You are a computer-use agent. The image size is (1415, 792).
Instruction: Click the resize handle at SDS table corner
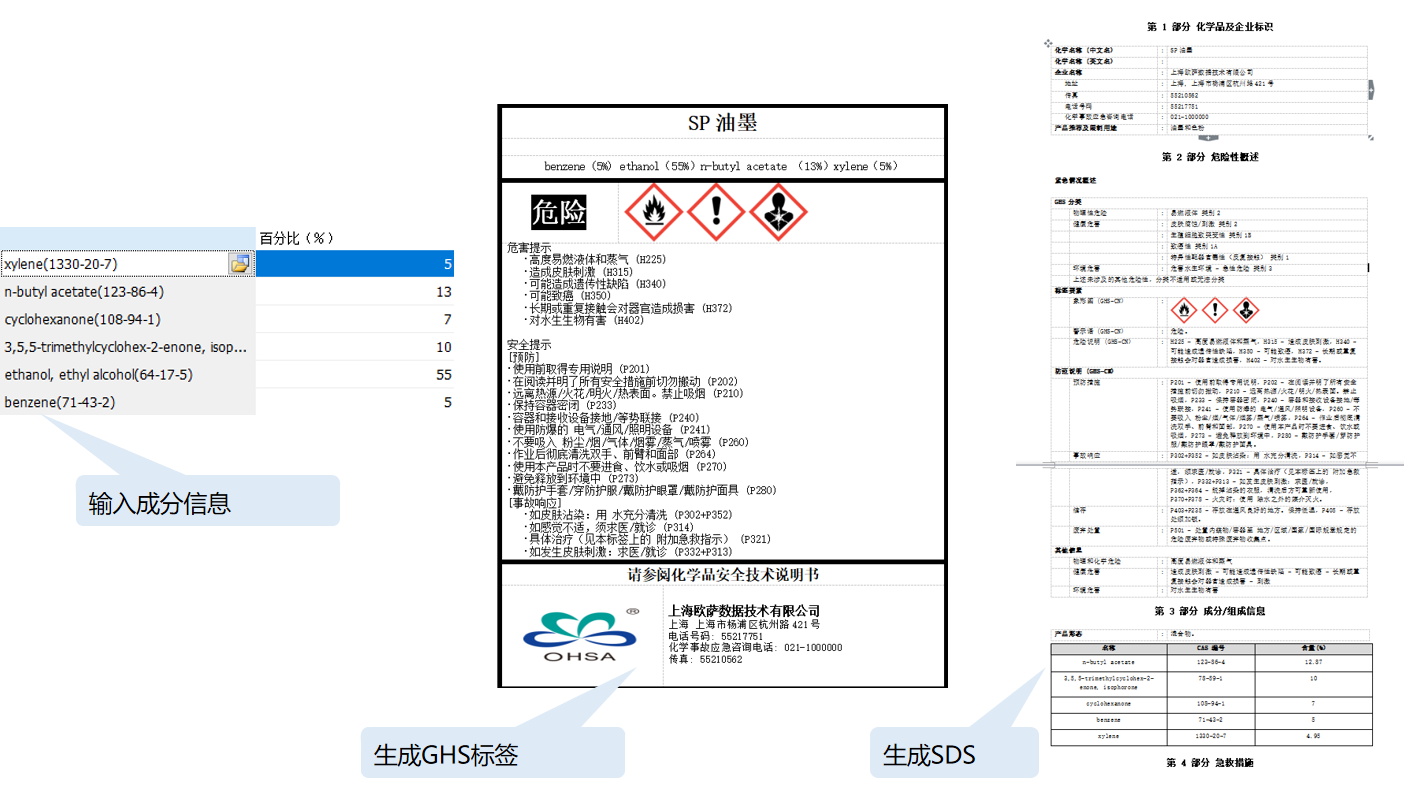point(1371,136)
